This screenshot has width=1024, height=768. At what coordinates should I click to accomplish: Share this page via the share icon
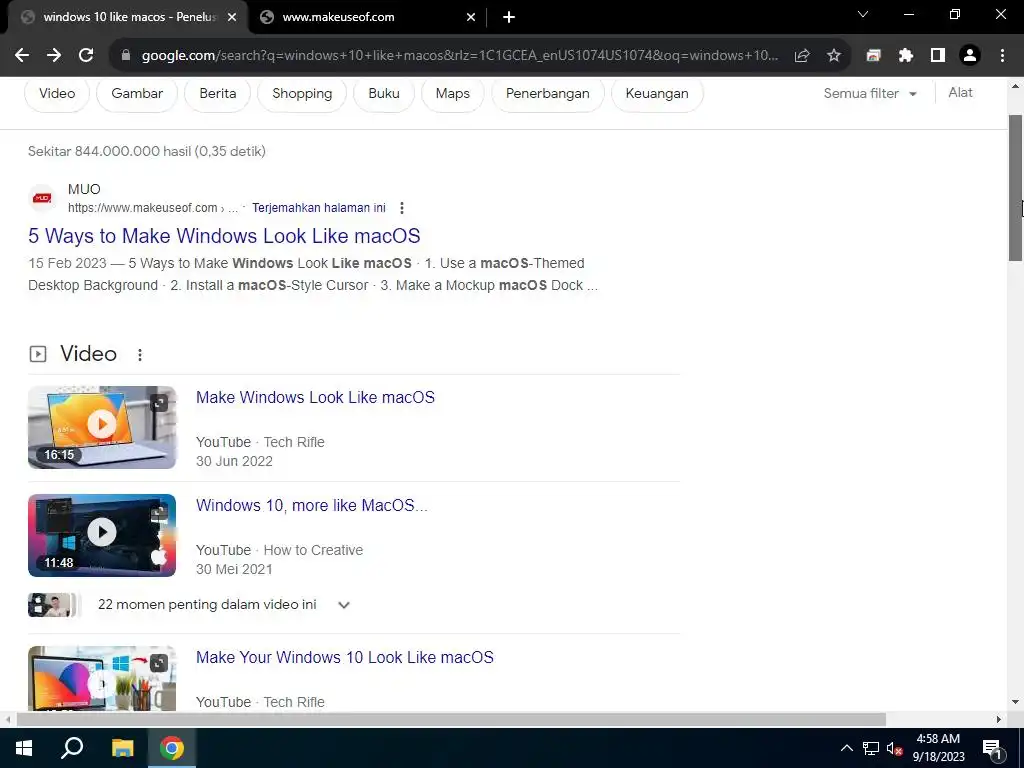802,56
